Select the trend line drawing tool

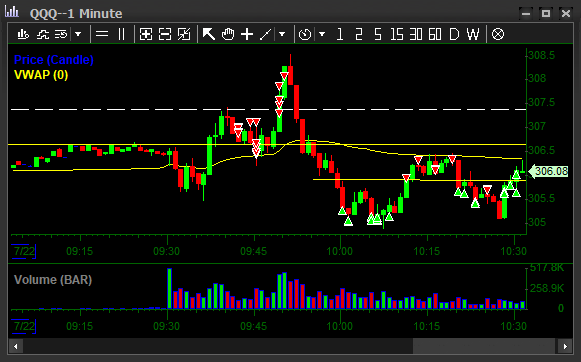pyautogui.click(x=265, y=34)
